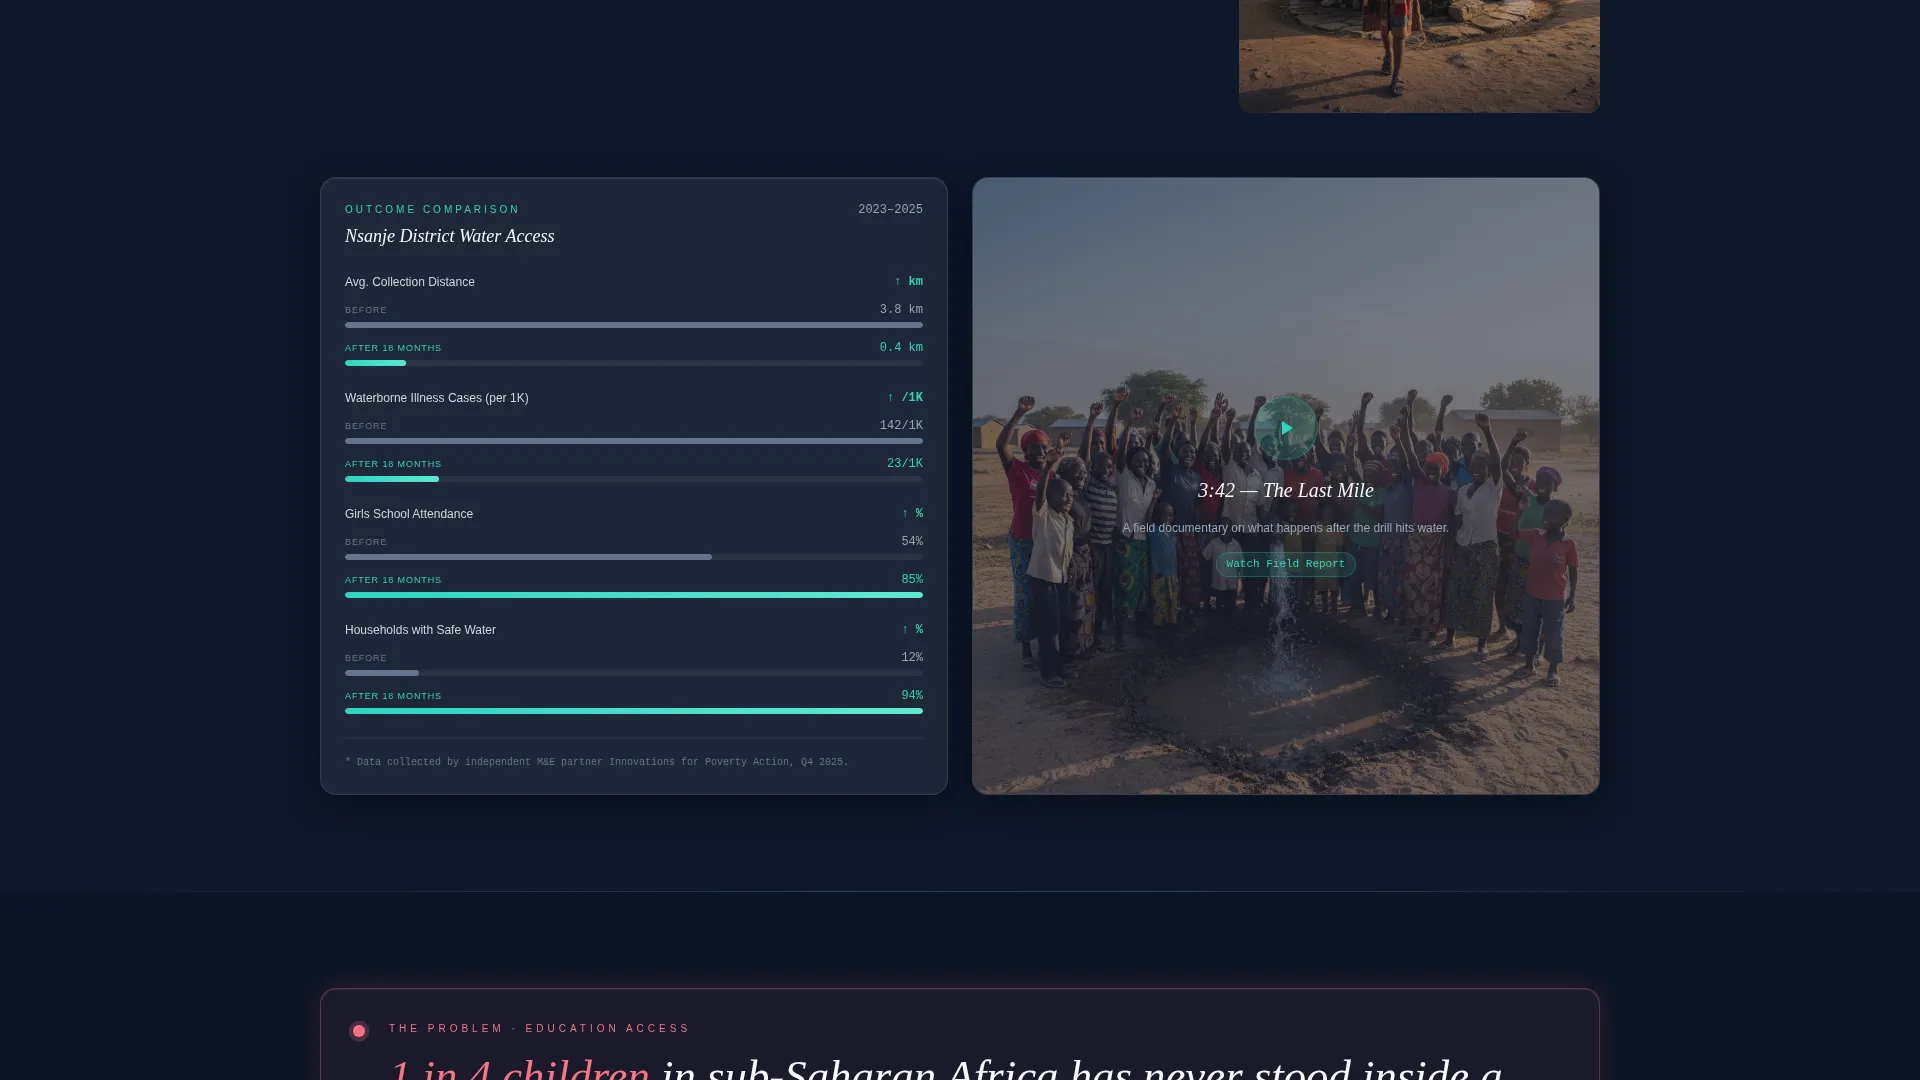Click the 85% after value
This screenshot has height=1080, width=1920.
912,580
